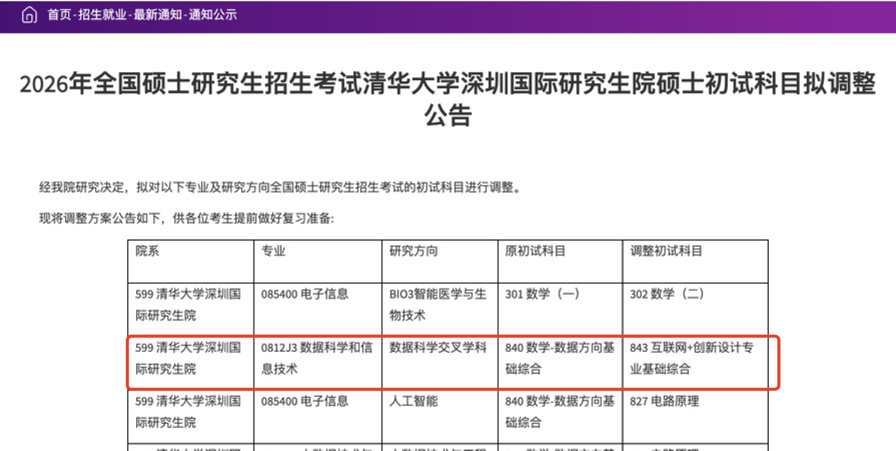The width and height of the screenshot is (896, 451).
Task: Click the 数据科学交叉学科 cell
Action: pos(439,363)
